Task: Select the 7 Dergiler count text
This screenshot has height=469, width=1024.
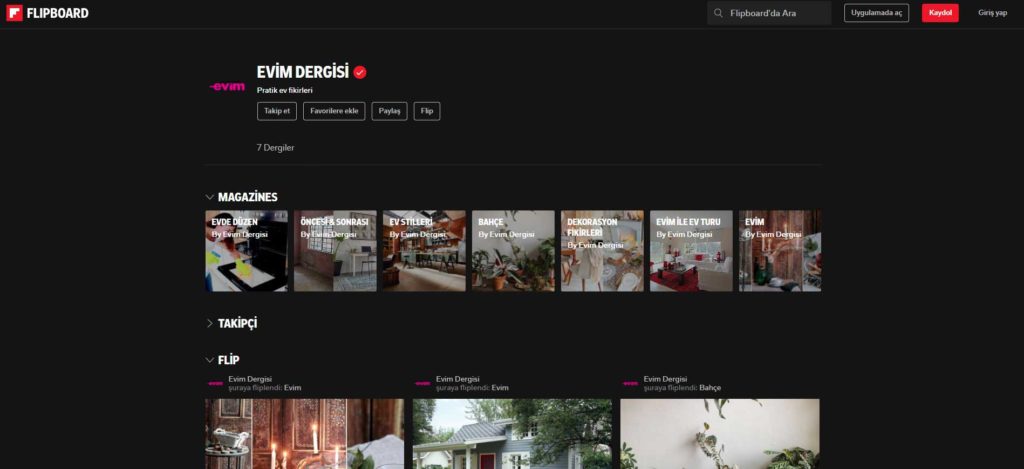Action: (x=276, y=148)
